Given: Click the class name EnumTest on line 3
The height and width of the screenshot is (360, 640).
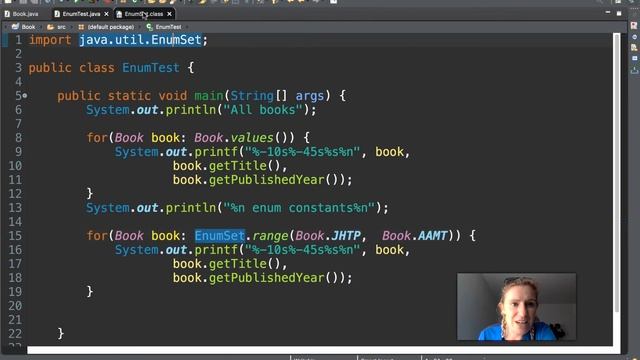Looking at the screenshot, I should (x=151, y=68).
